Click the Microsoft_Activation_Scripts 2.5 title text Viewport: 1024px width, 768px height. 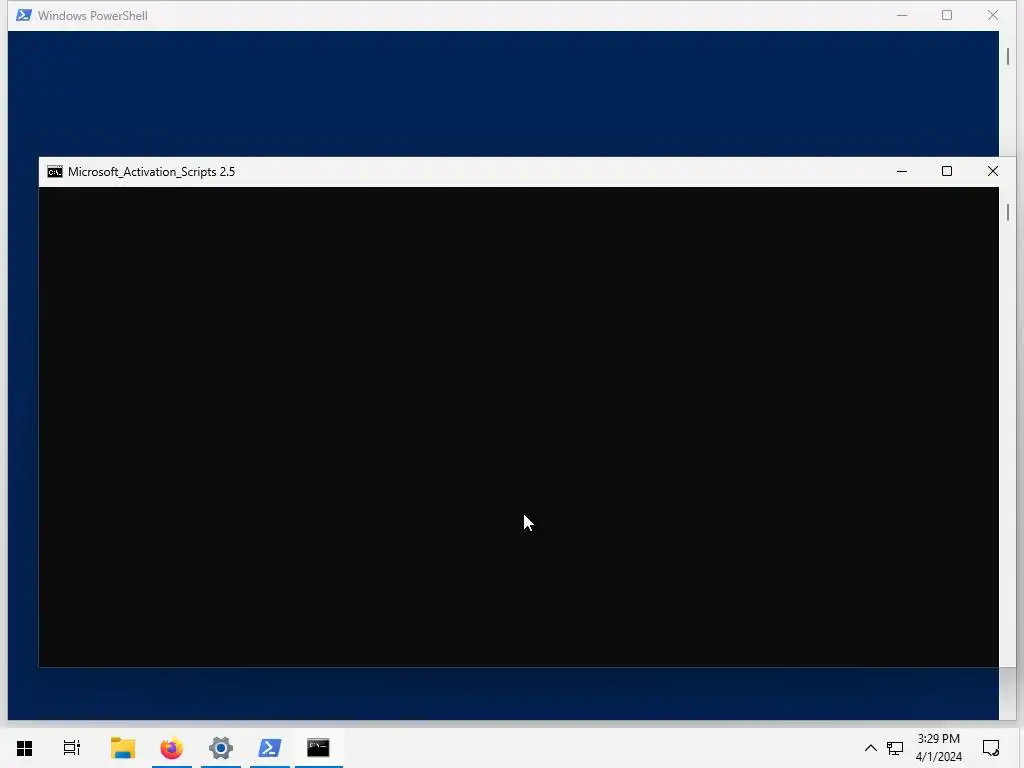(x=152, y=172)
